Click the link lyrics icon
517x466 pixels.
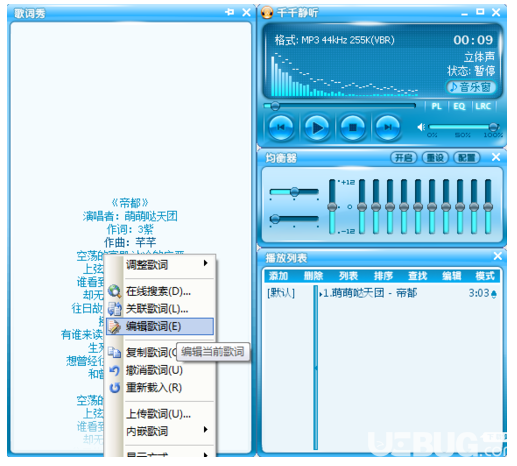coord(115,309)
